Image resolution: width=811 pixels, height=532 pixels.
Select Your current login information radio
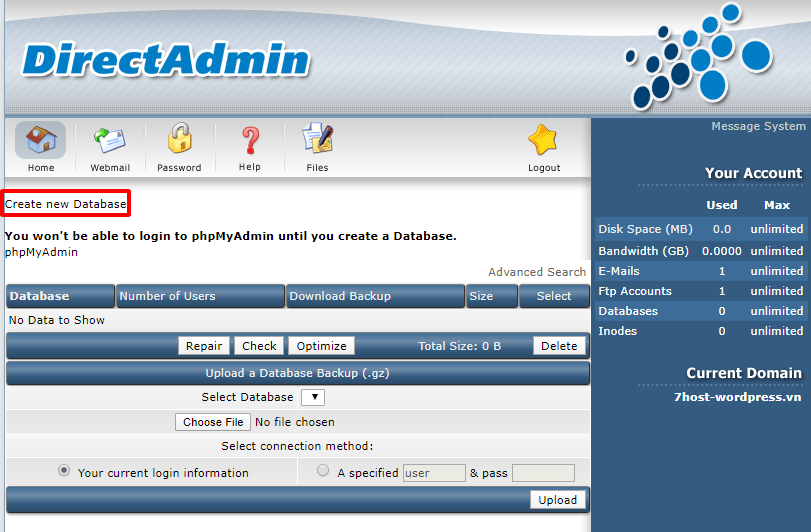click(x=64, y=470)
